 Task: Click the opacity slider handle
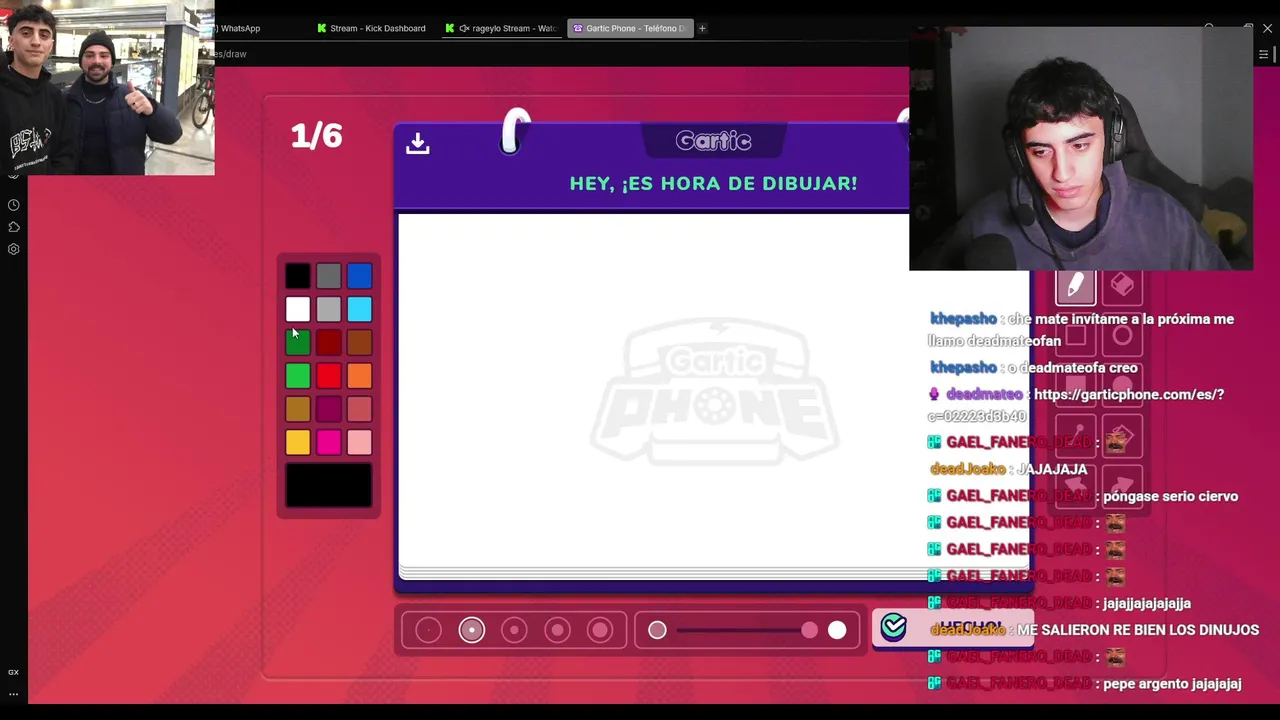(x=809, y=630)
